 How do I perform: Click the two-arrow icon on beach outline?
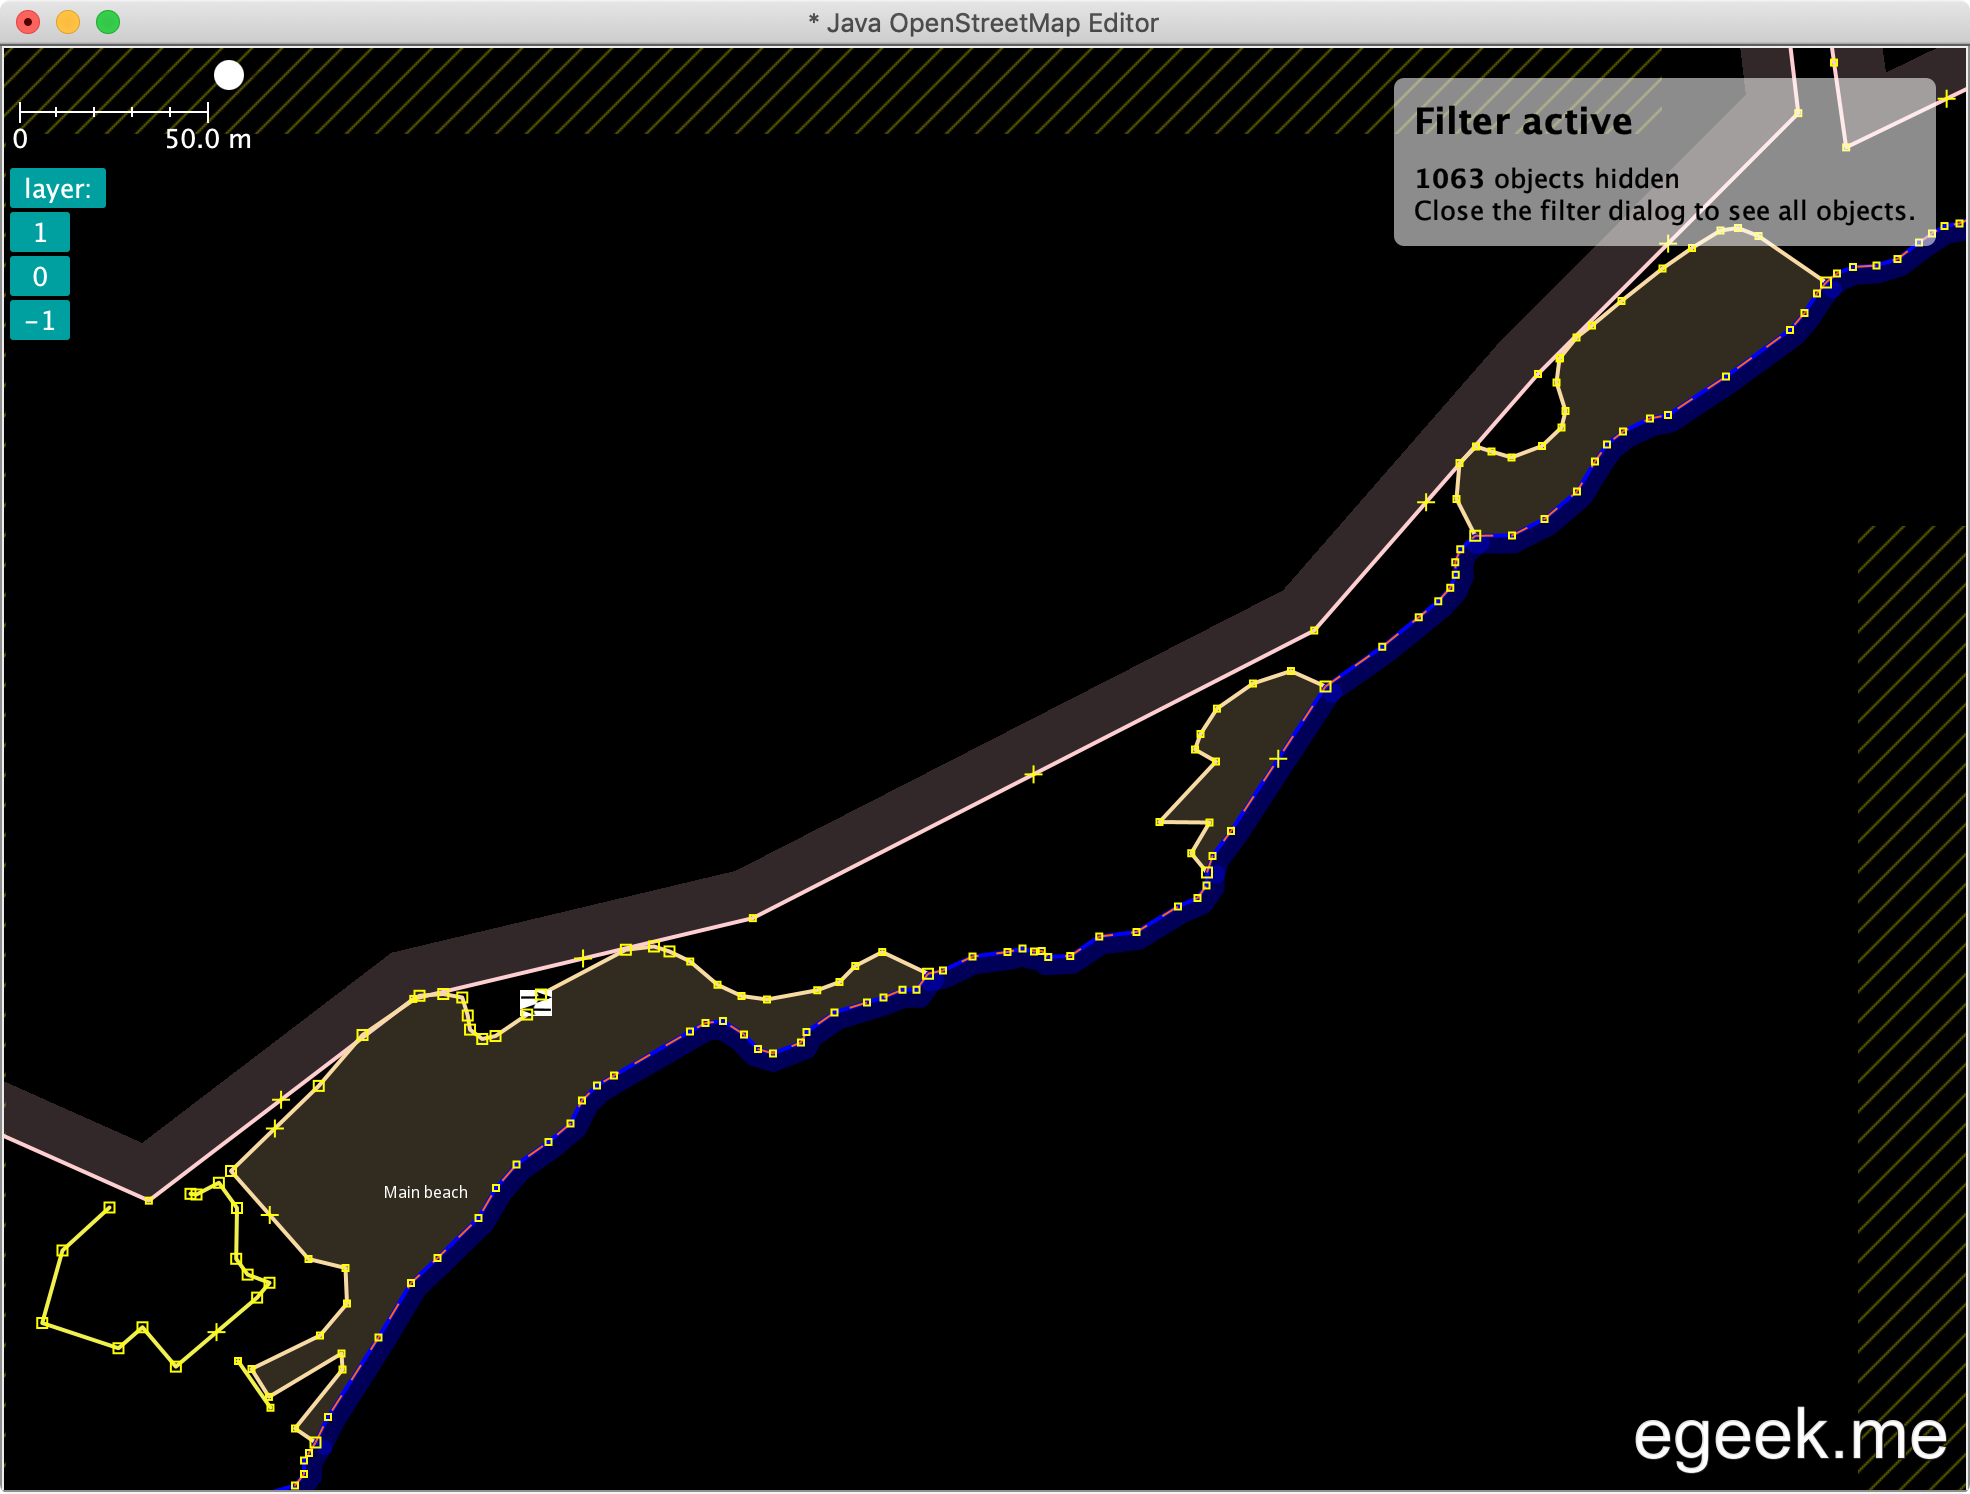coord(536,1002)
